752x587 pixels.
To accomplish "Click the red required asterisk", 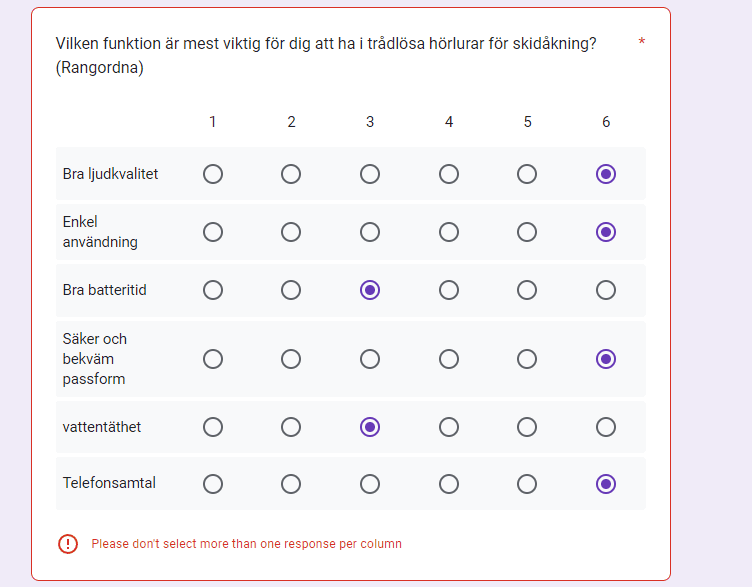I will point(641,42).
